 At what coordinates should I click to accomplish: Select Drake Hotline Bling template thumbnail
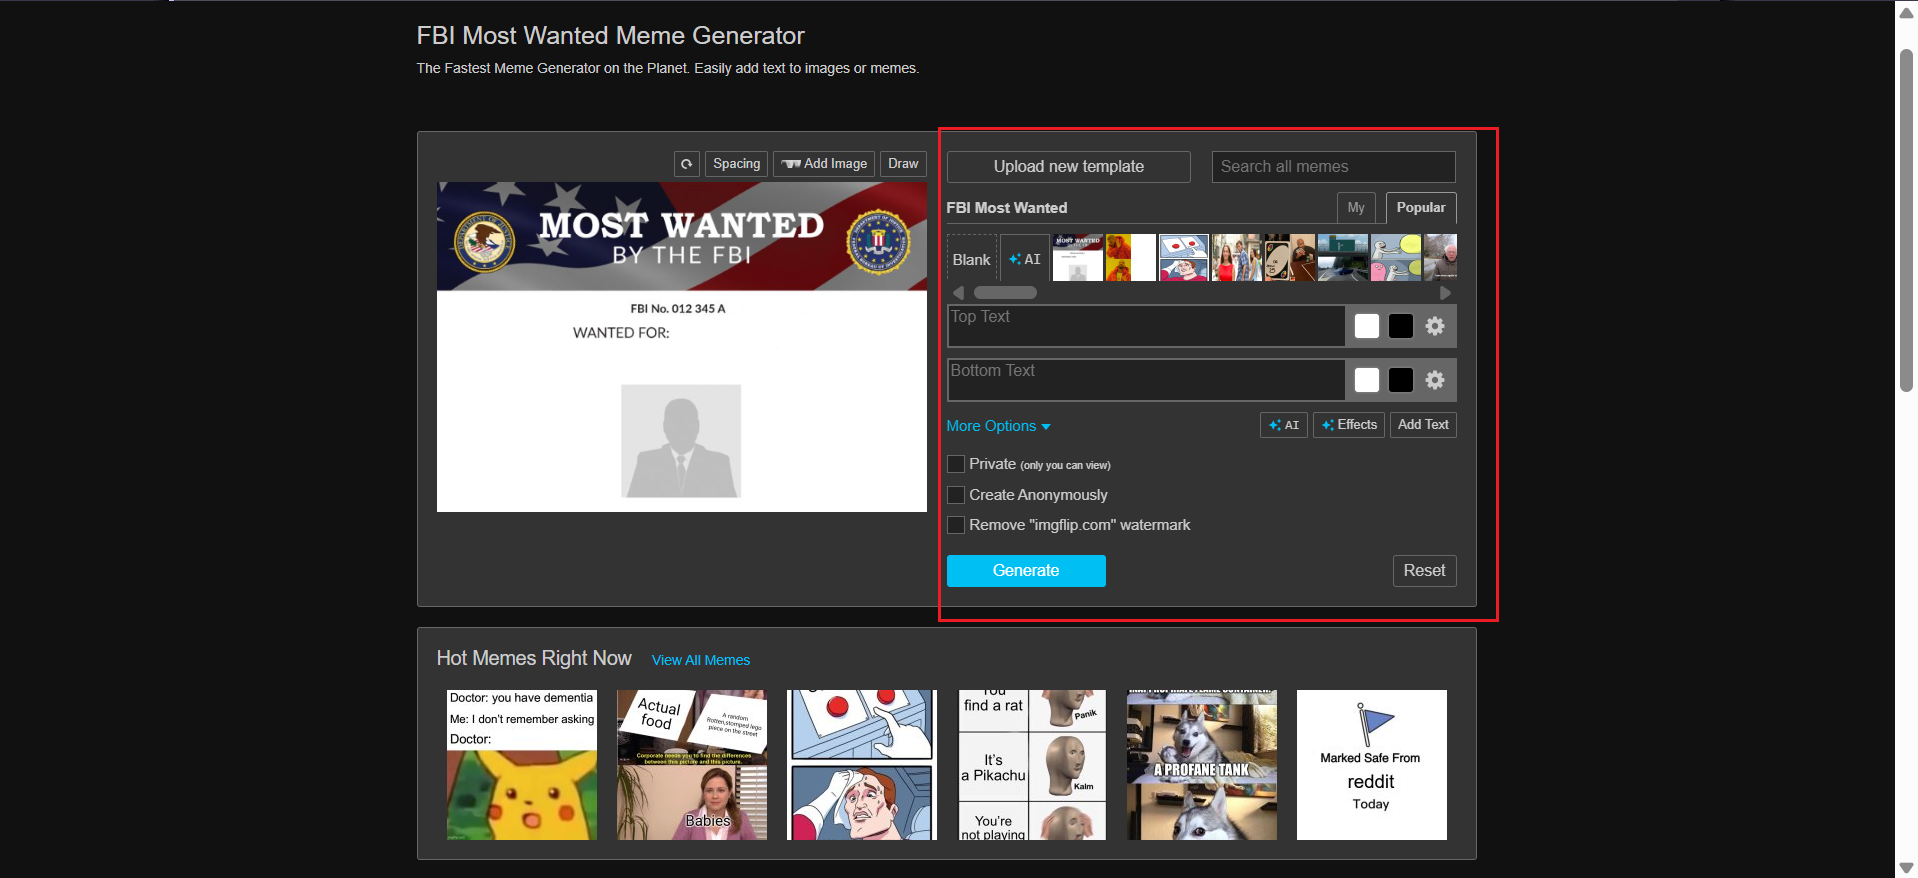pyautogui.click(x=1131, y=258)
